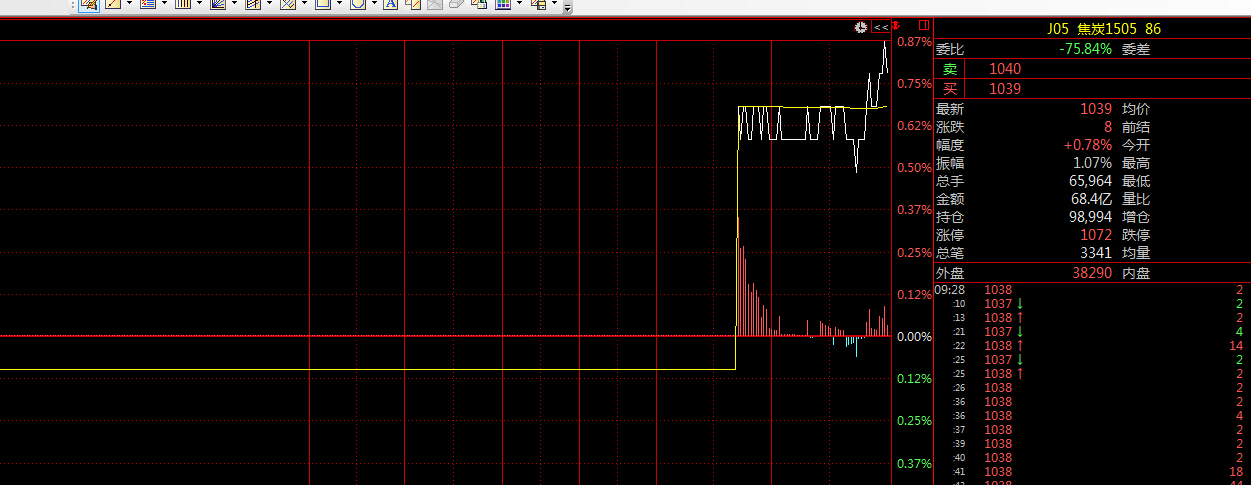Open dropdown arrow beside the colored grid icon
This screenshot has height=485, width=1251.
[x=519, y=4]
